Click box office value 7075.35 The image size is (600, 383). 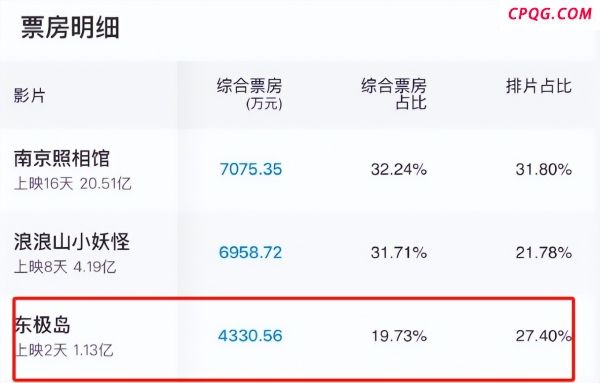(251, 169)
